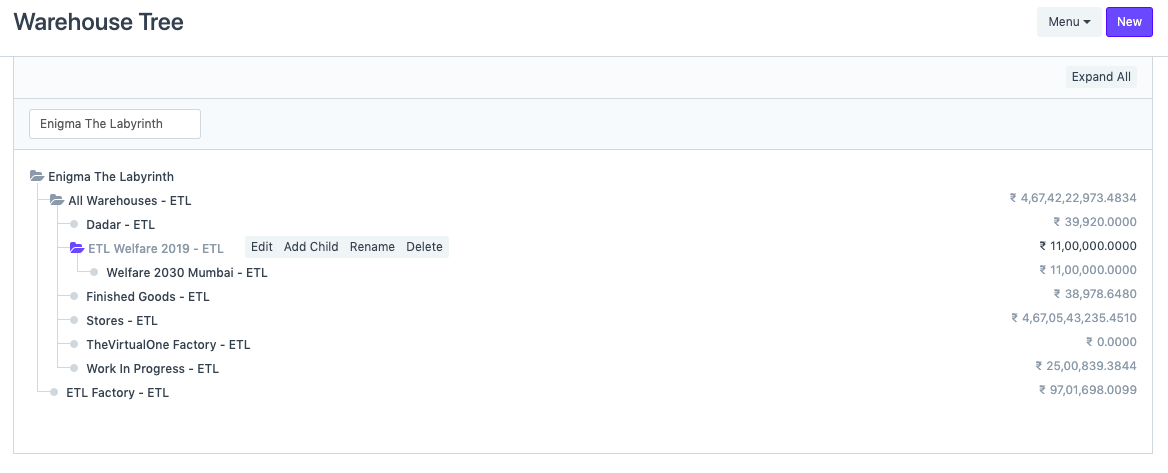Add Child to ETL Welfare 2019

click(311, 247)
